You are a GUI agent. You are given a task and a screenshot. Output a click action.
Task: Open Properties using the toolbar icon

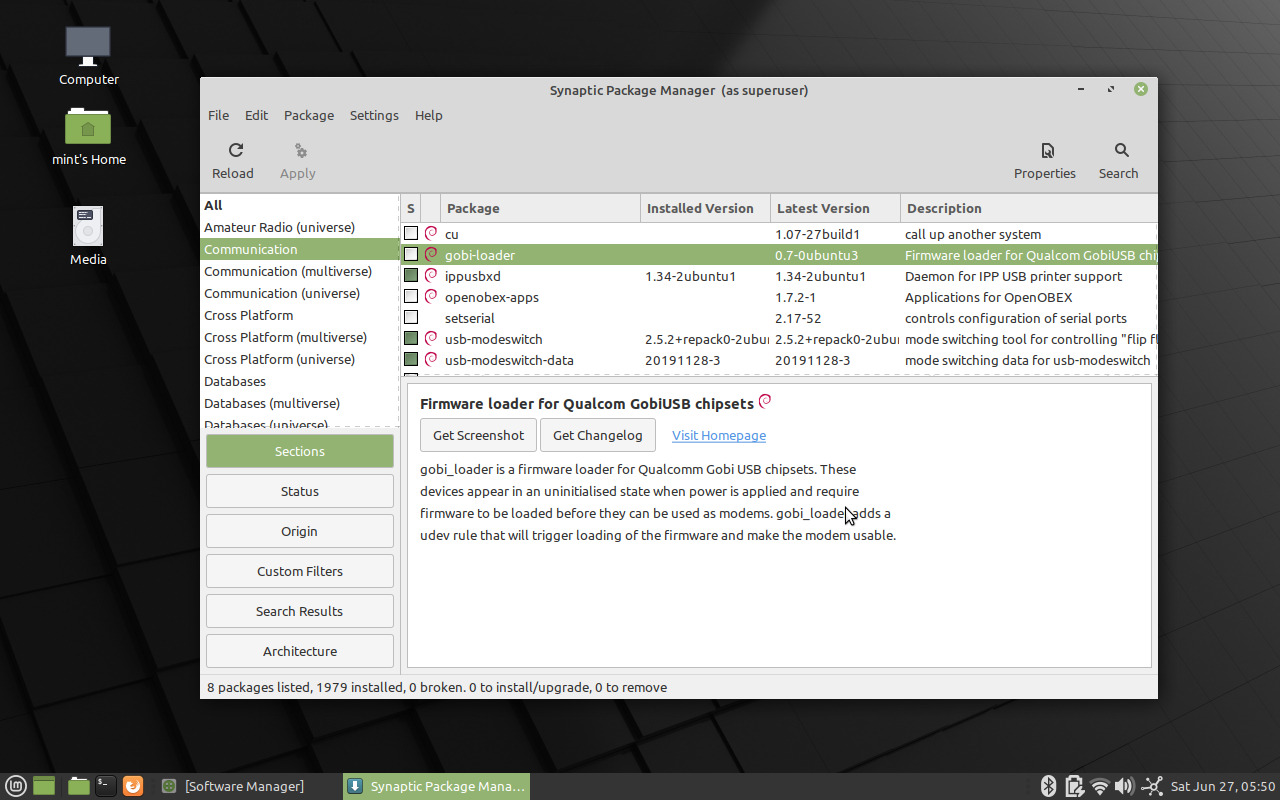1044,160
